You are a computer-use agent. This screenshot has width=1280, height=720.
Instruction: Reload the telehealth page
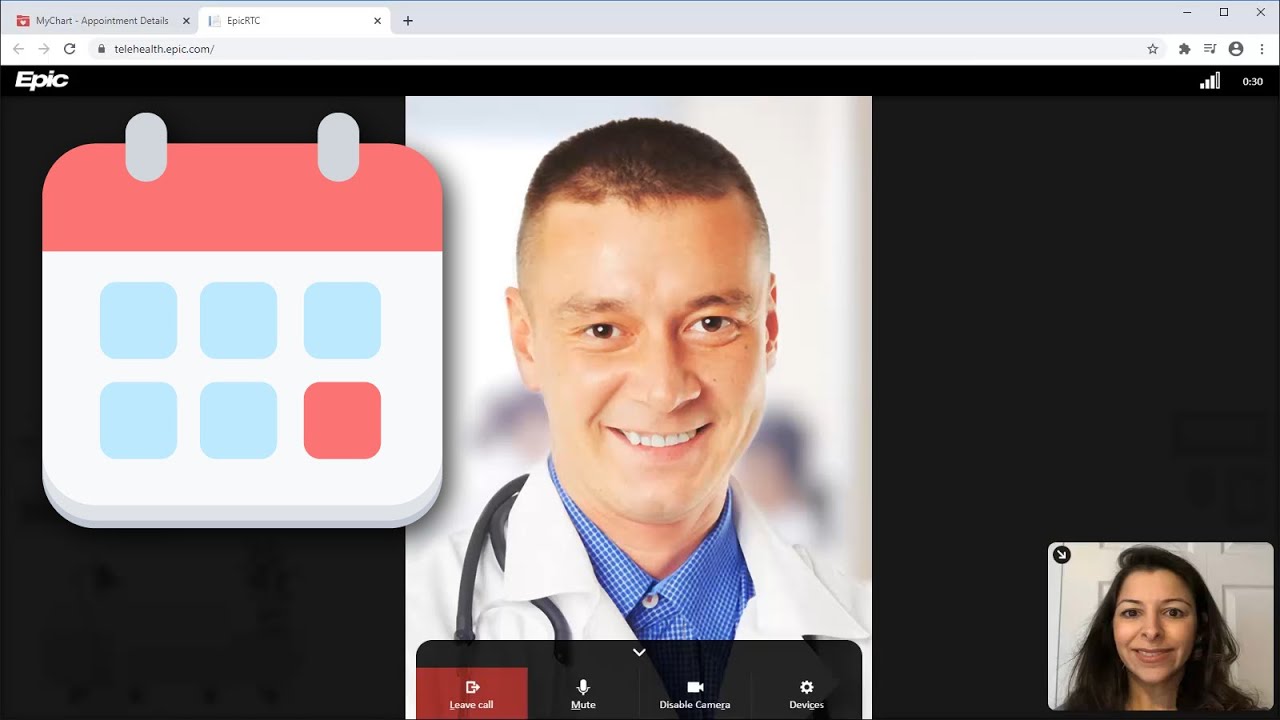click(70, 49)
